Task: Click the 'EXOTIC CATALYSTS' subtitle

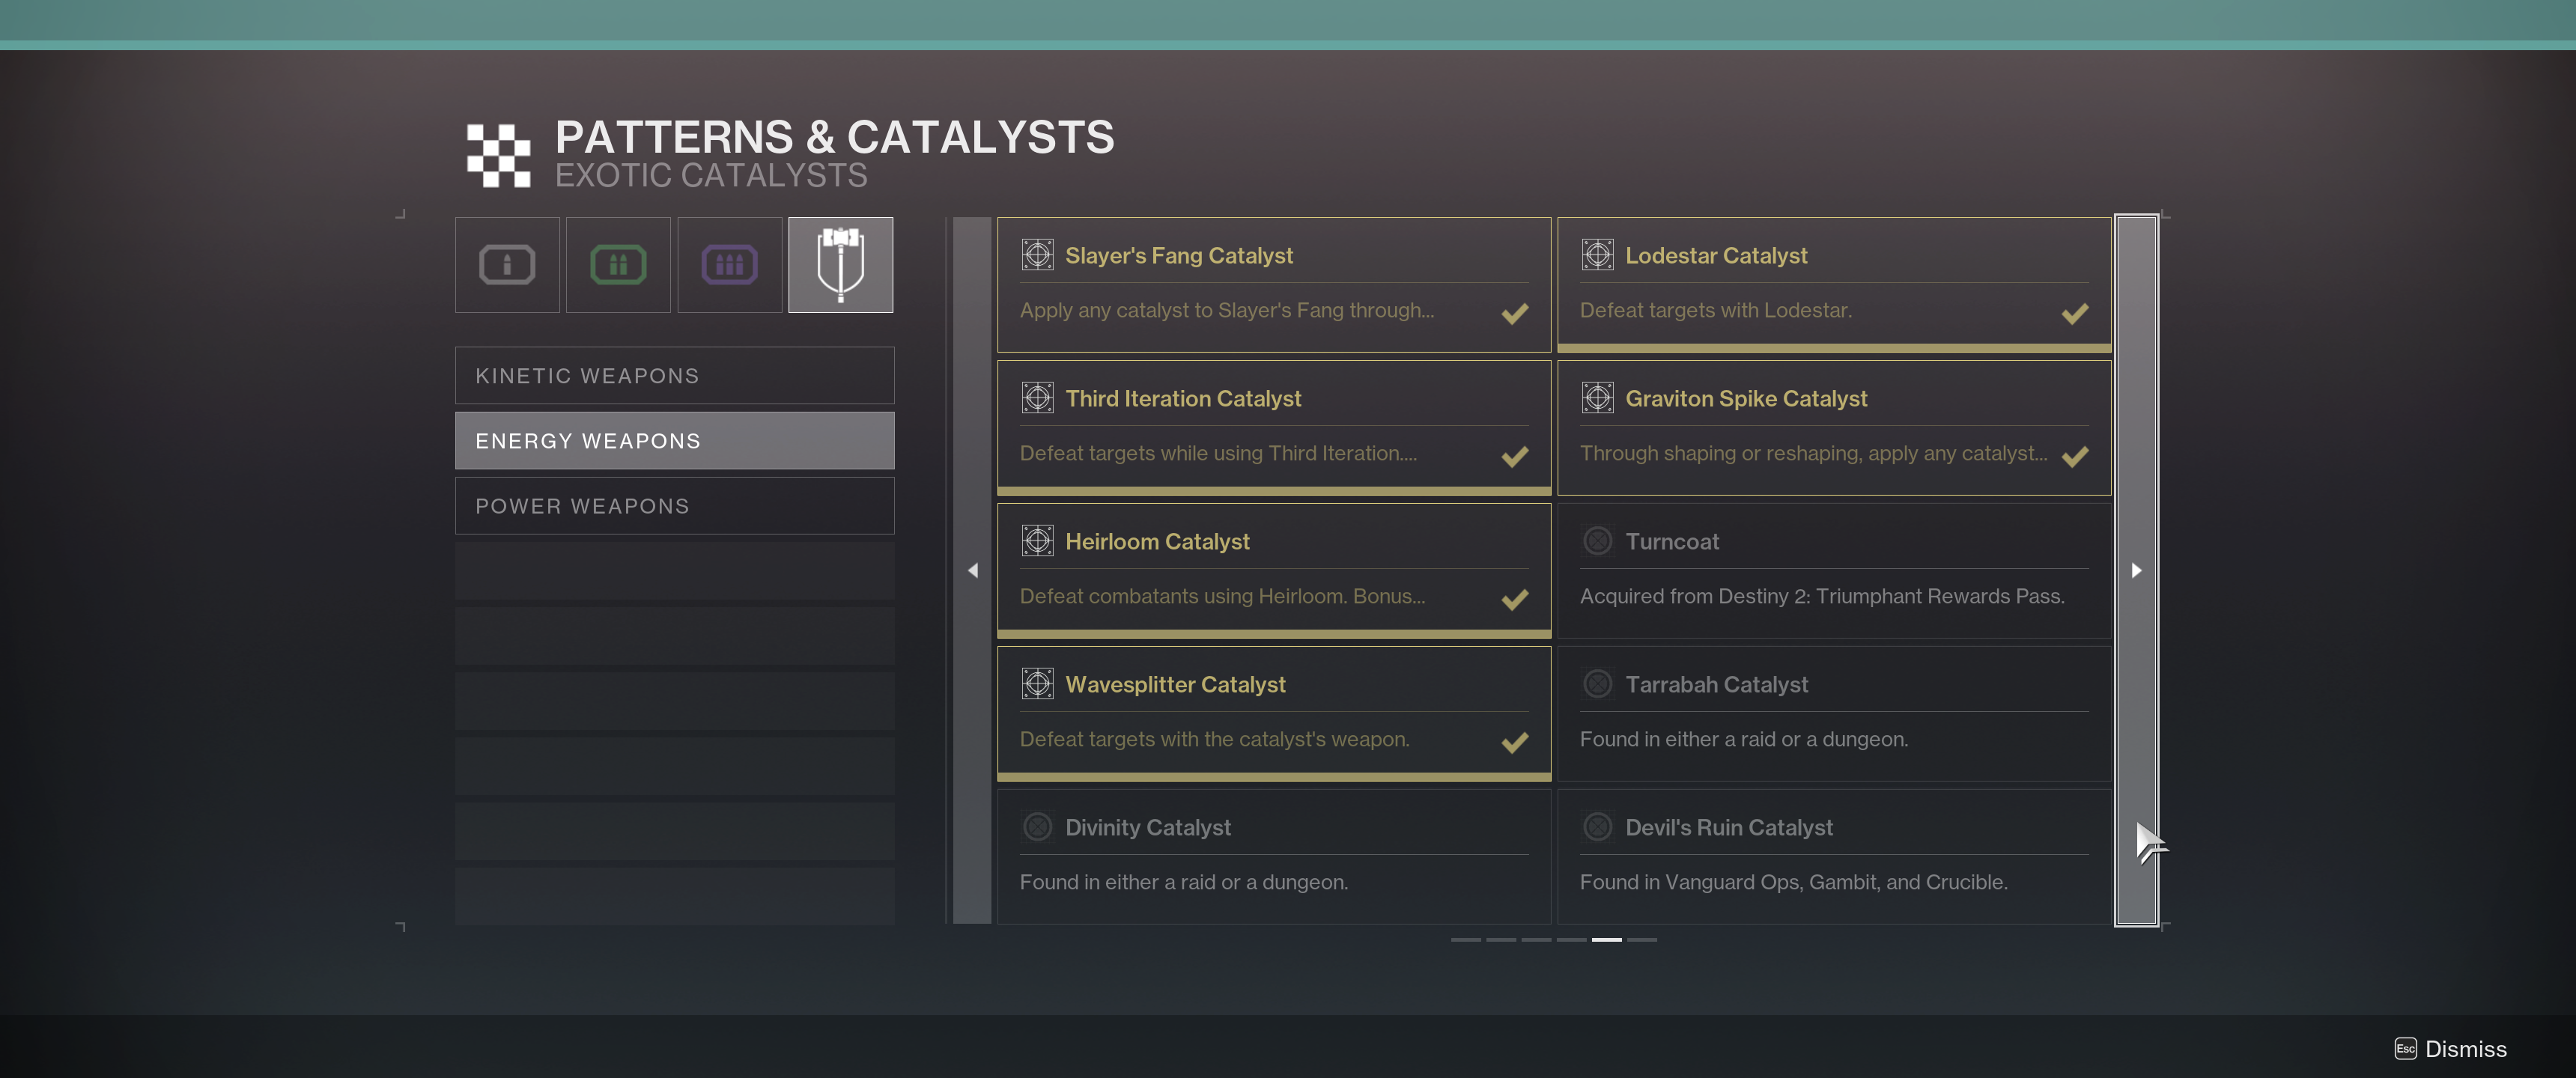Action: (711, 175)
